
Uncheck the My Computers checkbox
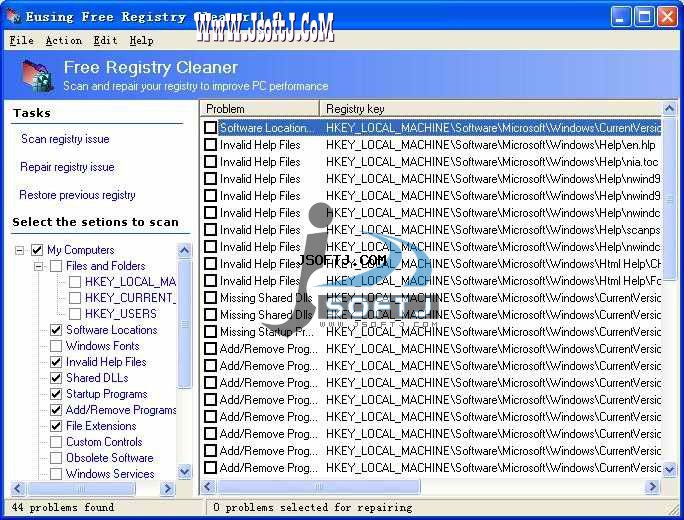[x=37, y=250]
